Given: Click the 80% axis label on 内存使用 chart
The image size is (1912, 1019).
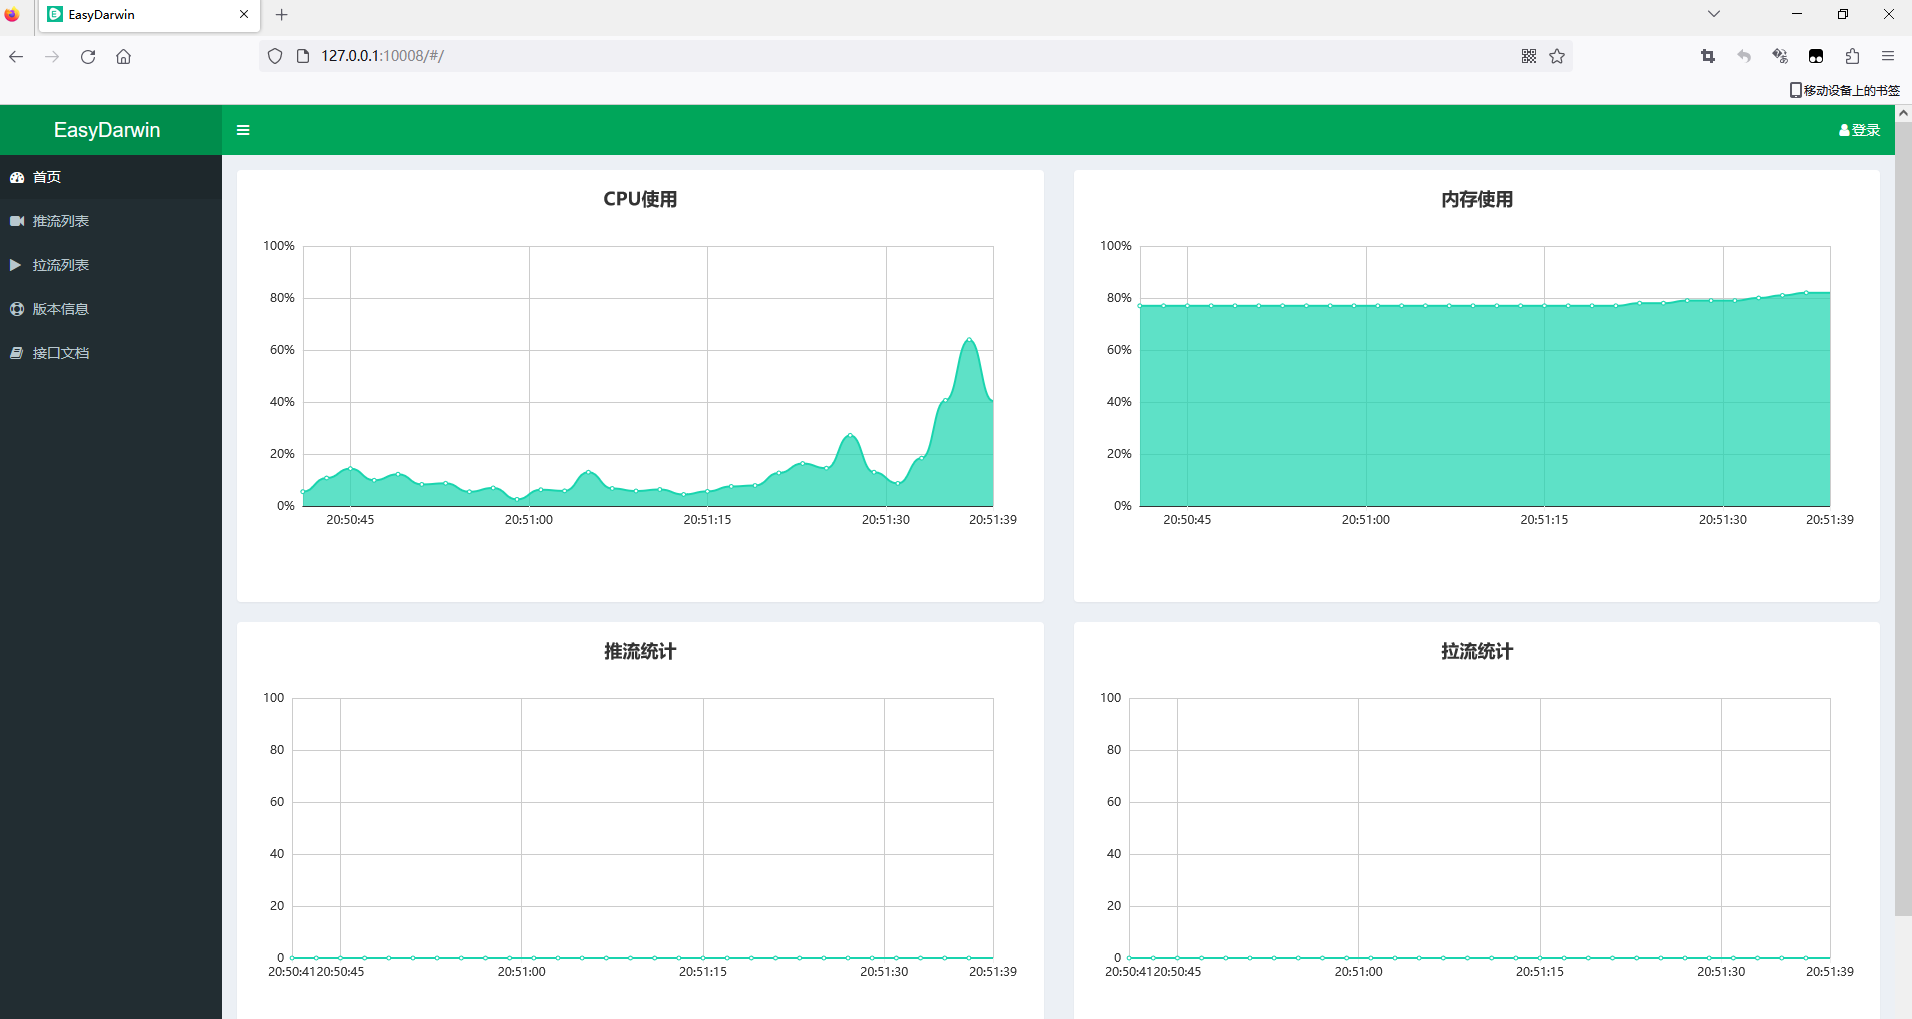Looking at the screenshot, I should point(1119,298).
